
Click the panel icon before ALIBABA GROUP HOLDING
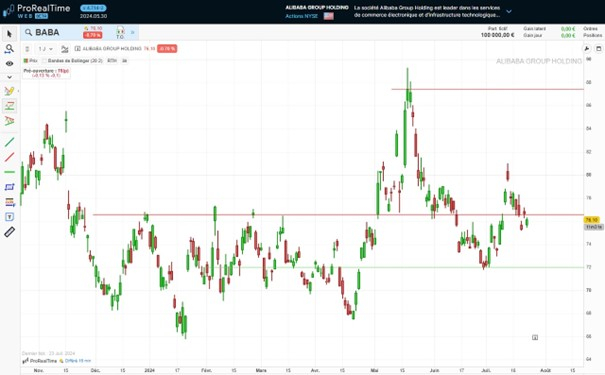(x=78, y=49)
